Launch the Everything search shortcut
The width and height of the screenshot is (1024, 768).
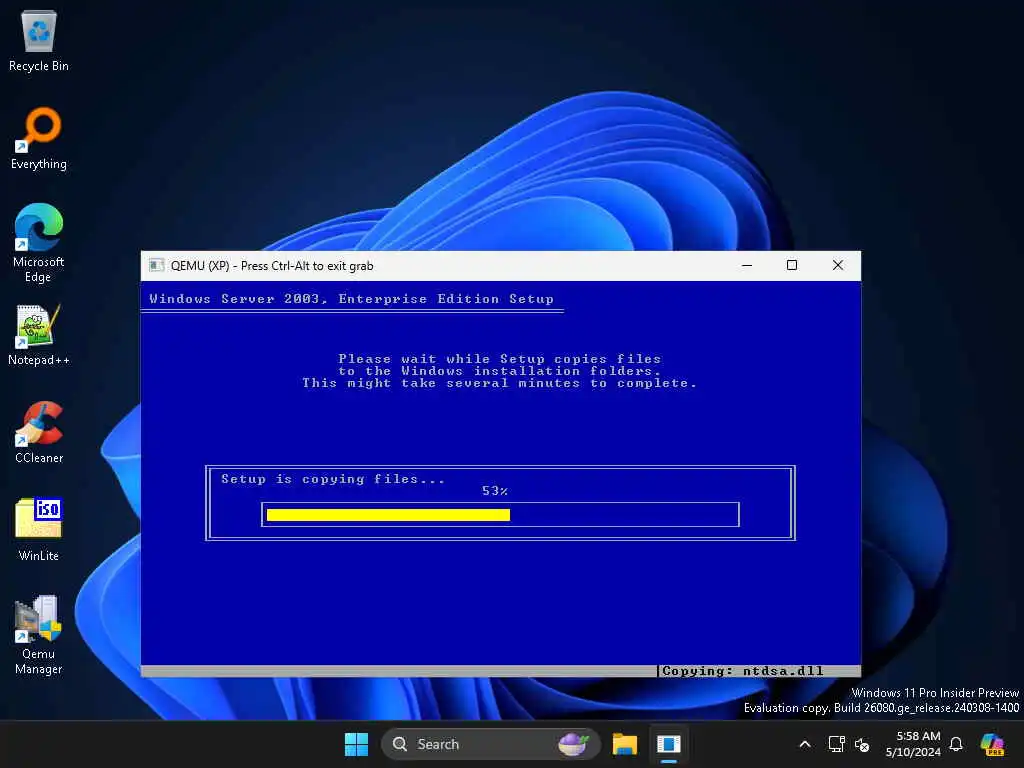[39, 138]
